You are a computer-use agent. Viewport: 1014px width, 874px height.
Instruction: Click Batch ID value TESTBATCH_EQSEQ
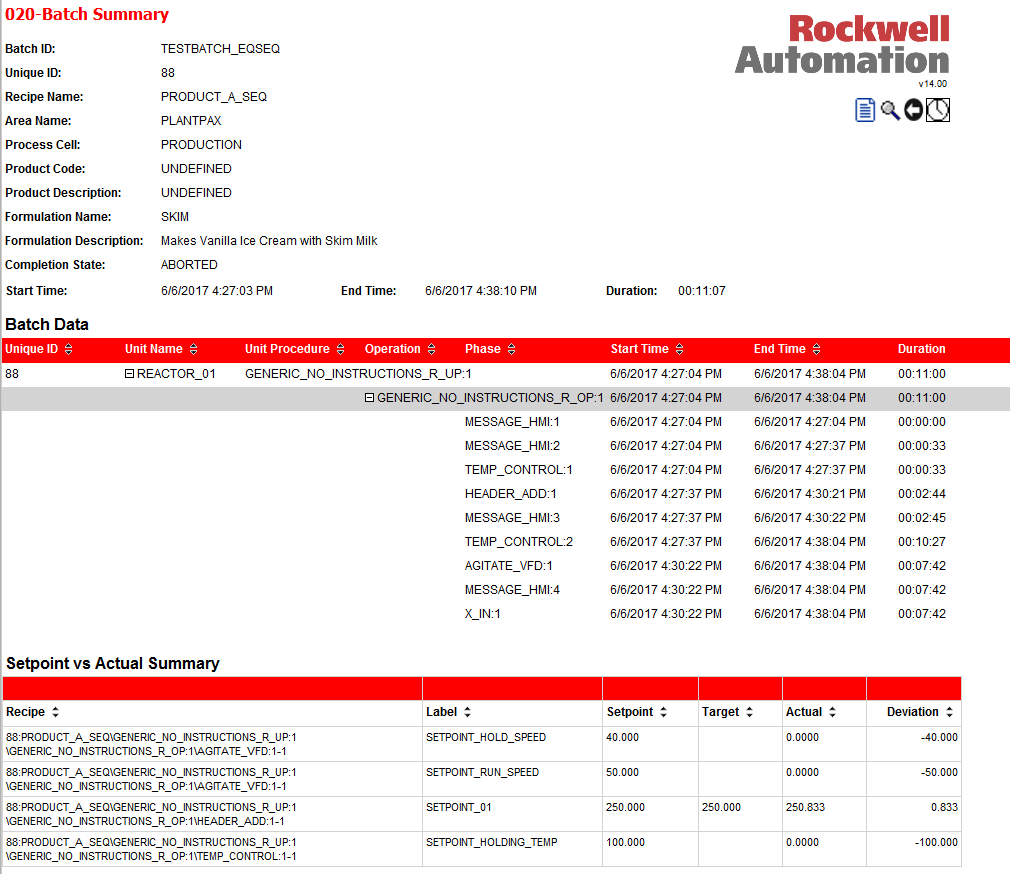[220, 48]
